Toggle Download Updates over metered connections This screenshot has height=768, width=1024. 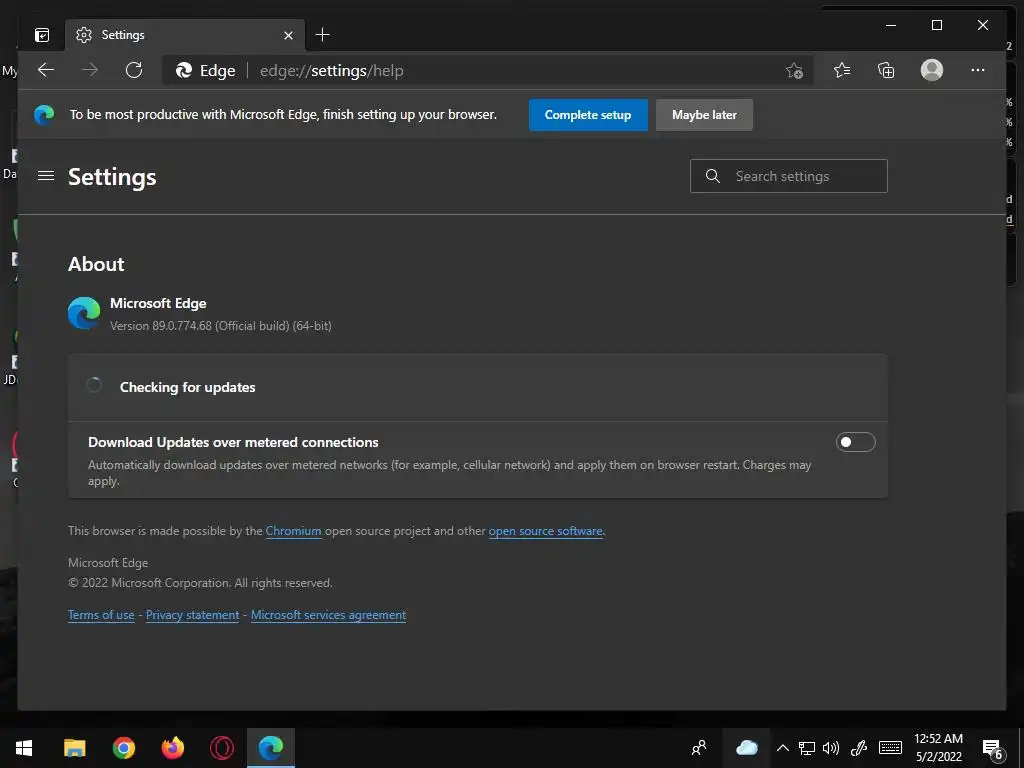[856, 442]
